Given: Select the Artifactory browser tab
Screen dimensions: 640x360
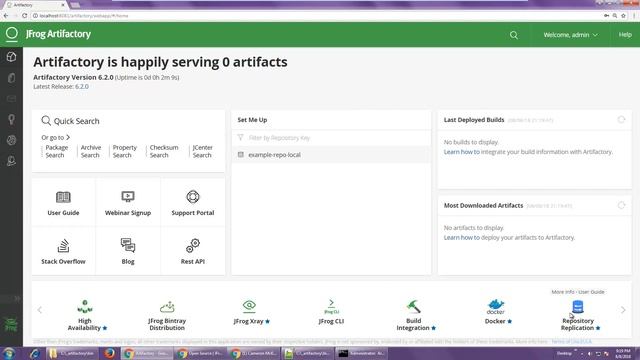Looking at the screenshot, I should pyautogui.click(x=35, y=5).
